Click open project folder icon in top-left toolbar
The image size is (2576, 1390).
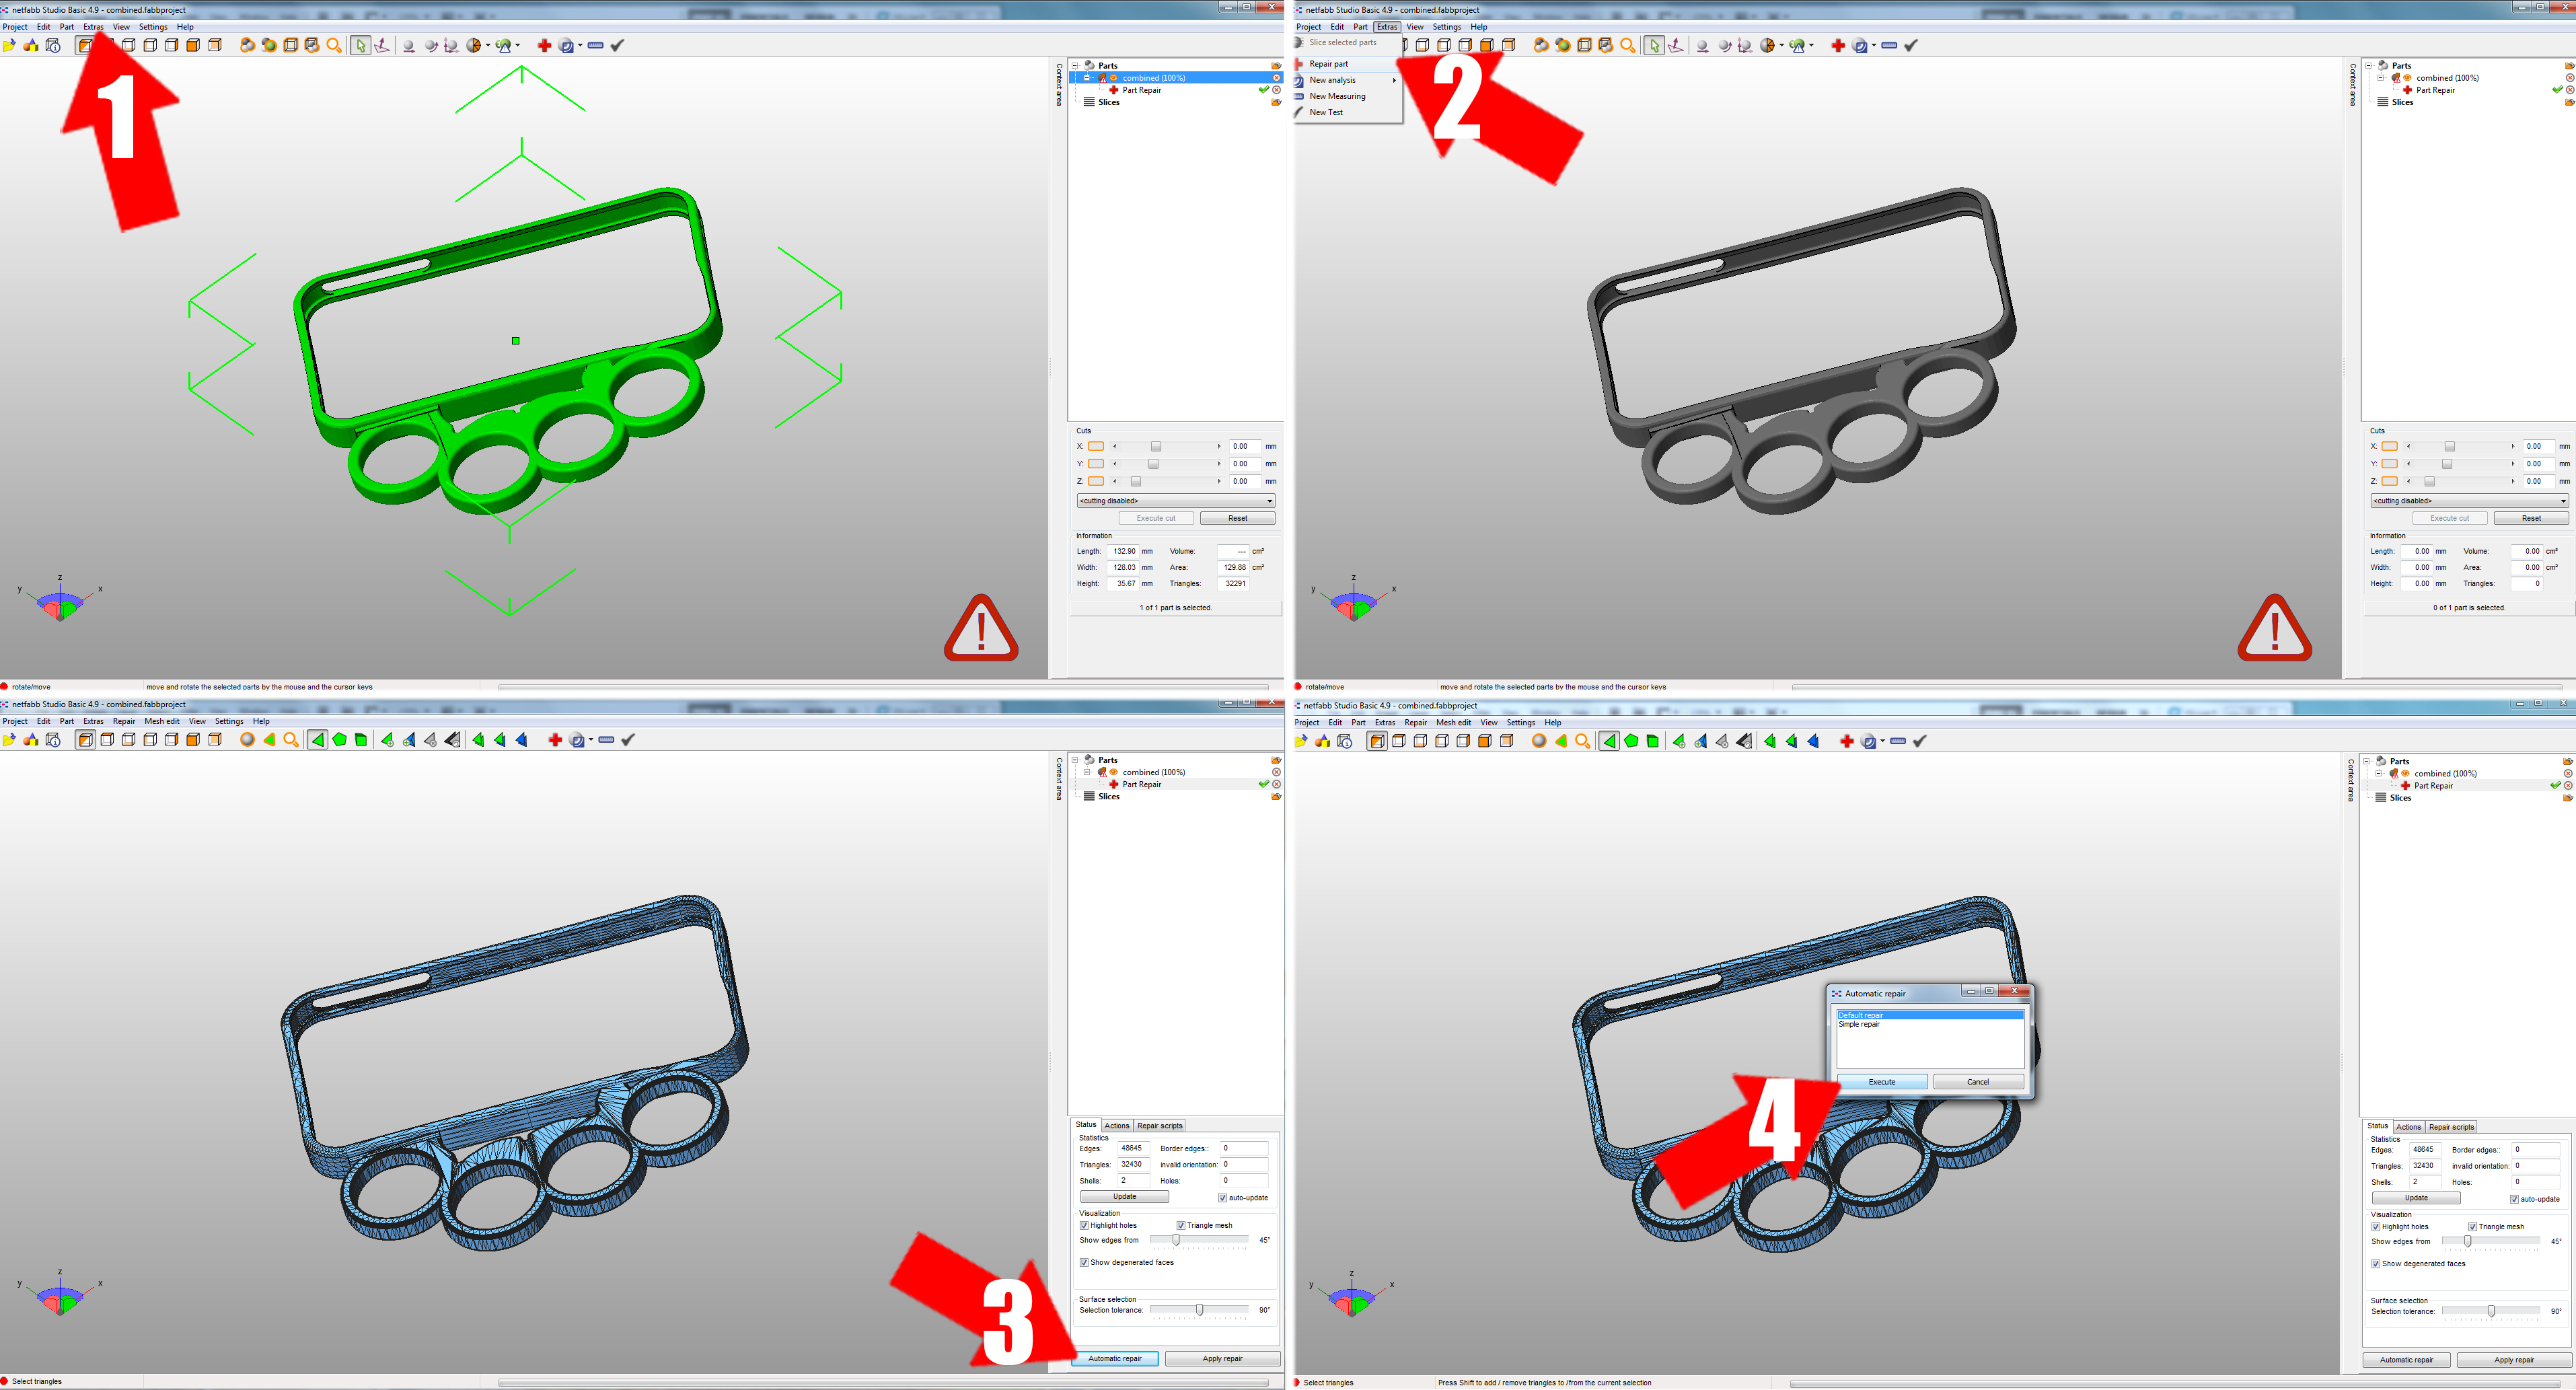(9, 45)
